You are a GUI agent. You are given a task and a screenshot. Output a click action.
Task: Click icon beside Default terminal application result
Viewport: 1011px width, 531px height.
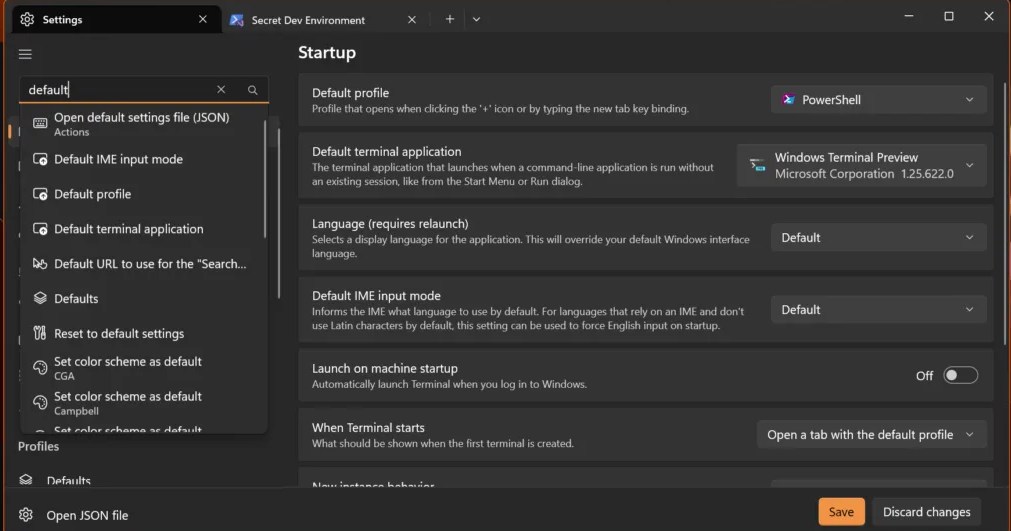click(x=40, y=229)
